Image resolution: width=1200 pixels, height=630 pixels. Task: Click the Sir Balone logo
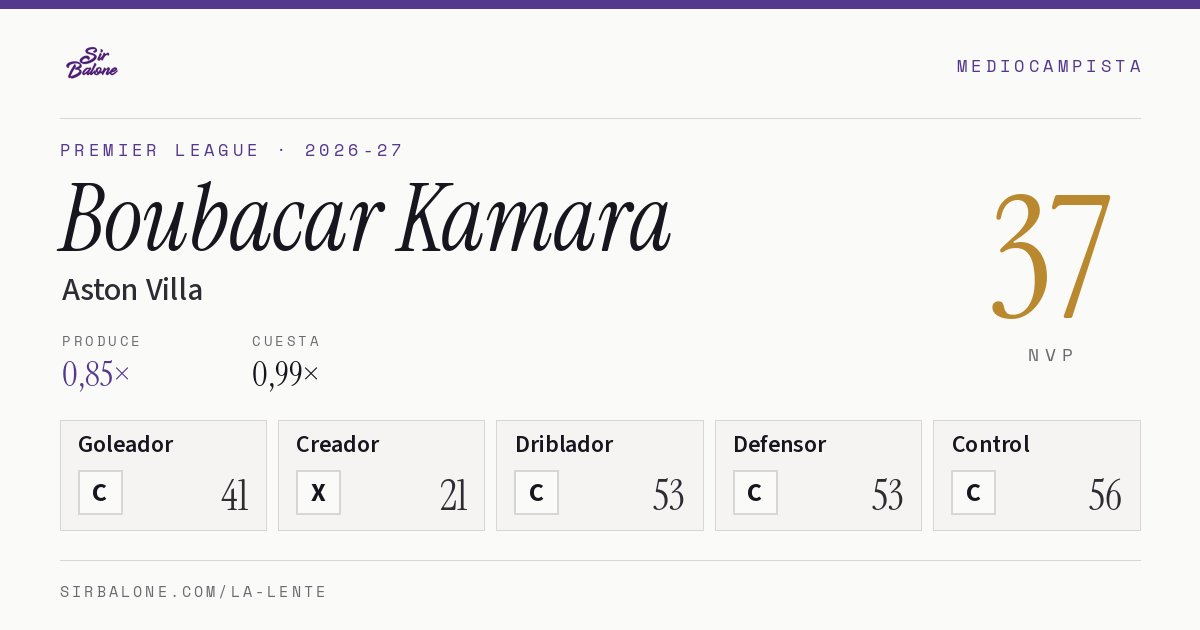92,63
